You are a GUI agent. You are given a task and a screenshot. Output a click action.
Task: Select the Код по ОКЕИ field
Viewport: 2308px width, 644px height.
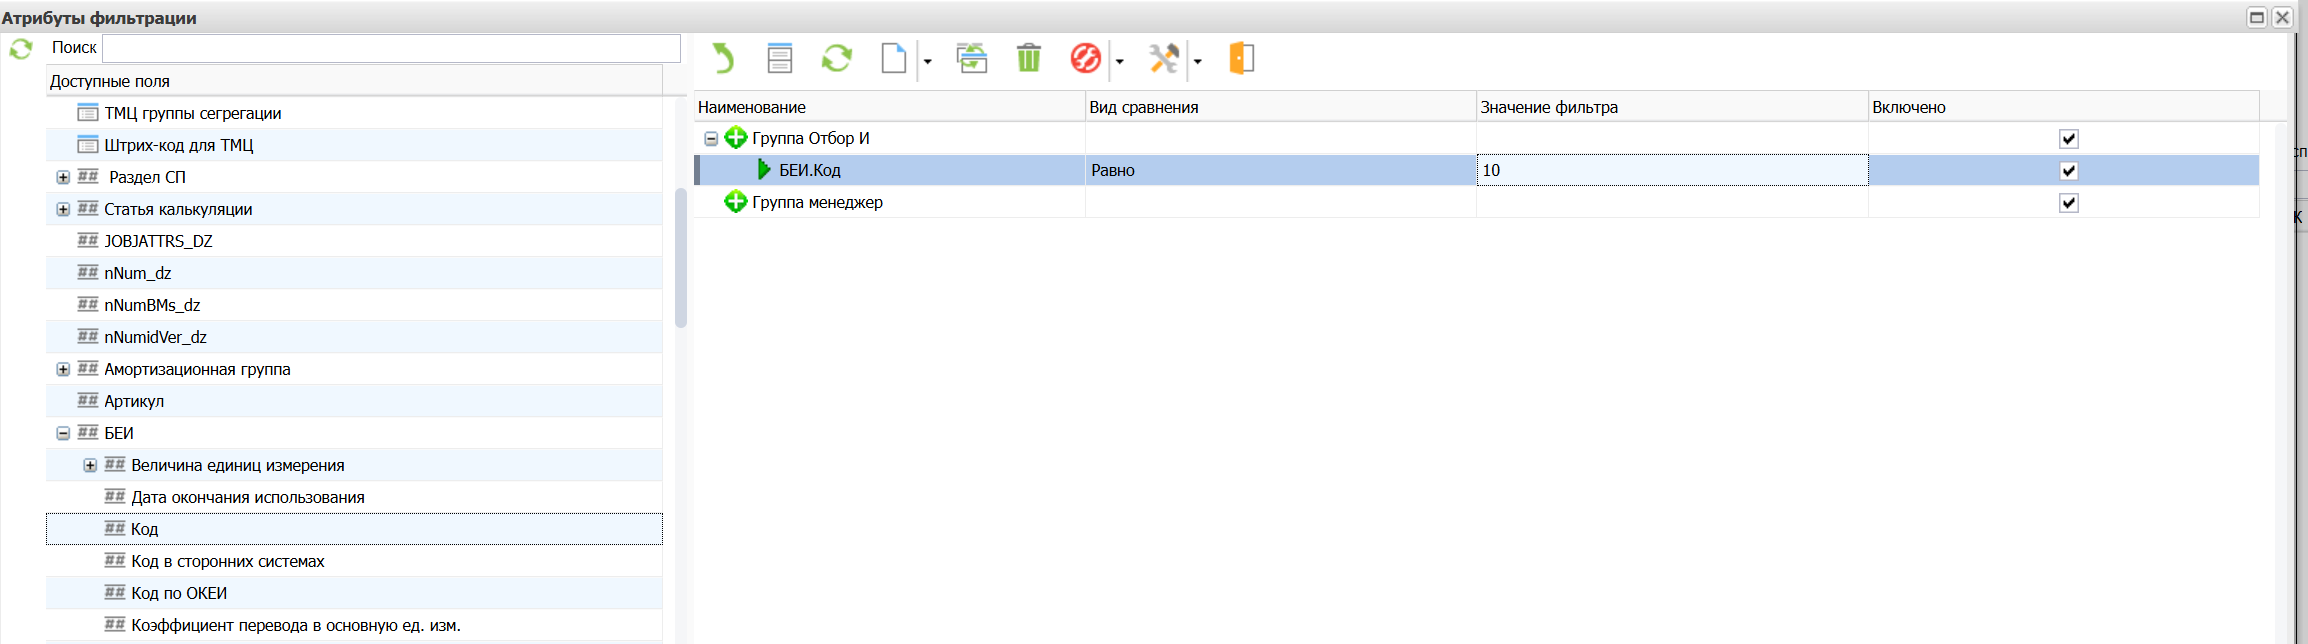pos(179,593)
